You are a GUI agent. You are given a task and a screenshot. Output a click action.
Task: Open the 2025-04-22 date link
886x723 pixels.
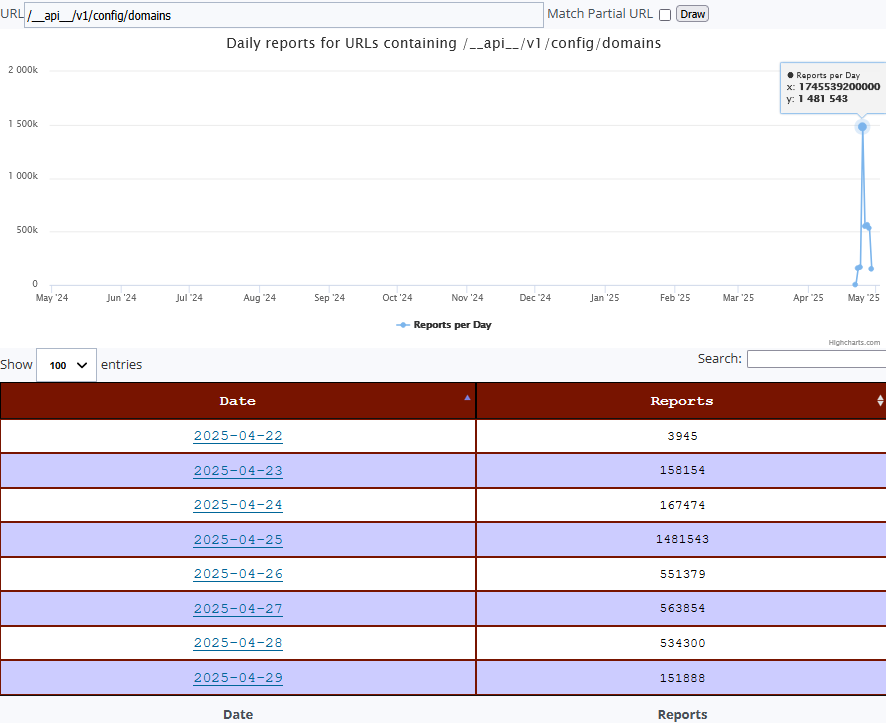pyautogui.click(x=238, y=436)
